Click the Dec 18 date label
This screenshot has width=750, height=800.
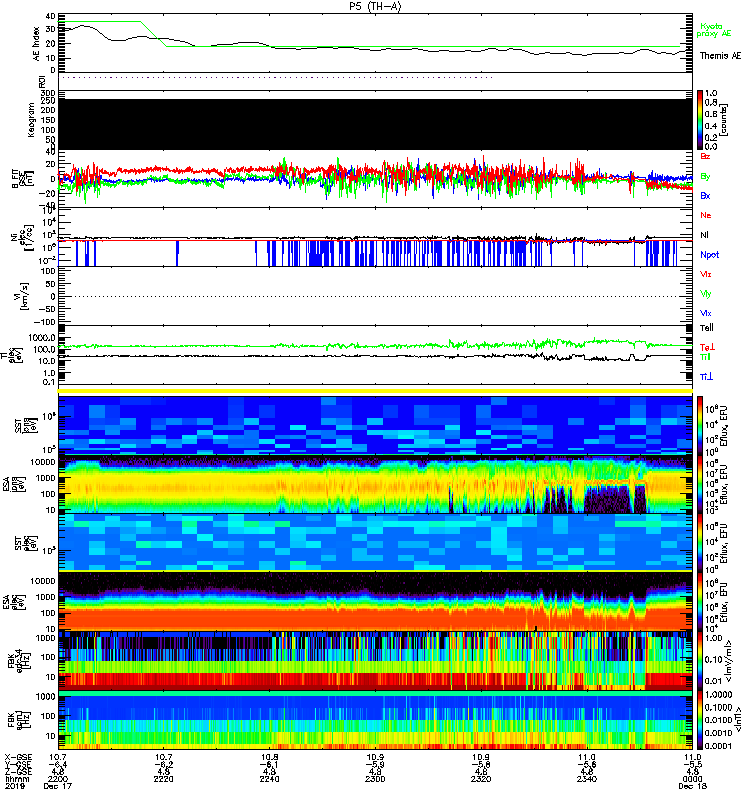[692, 786]
